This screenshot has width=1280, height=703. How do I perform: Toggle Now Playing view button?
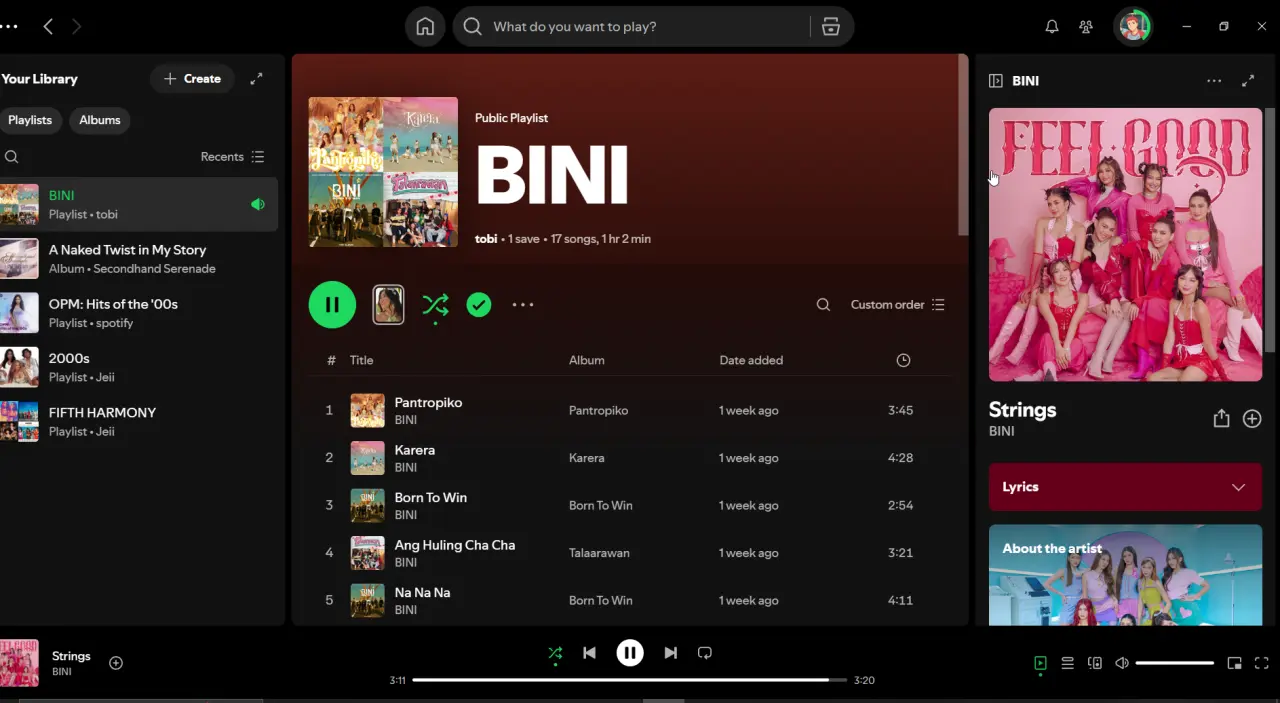click(x=1040, y=663)
